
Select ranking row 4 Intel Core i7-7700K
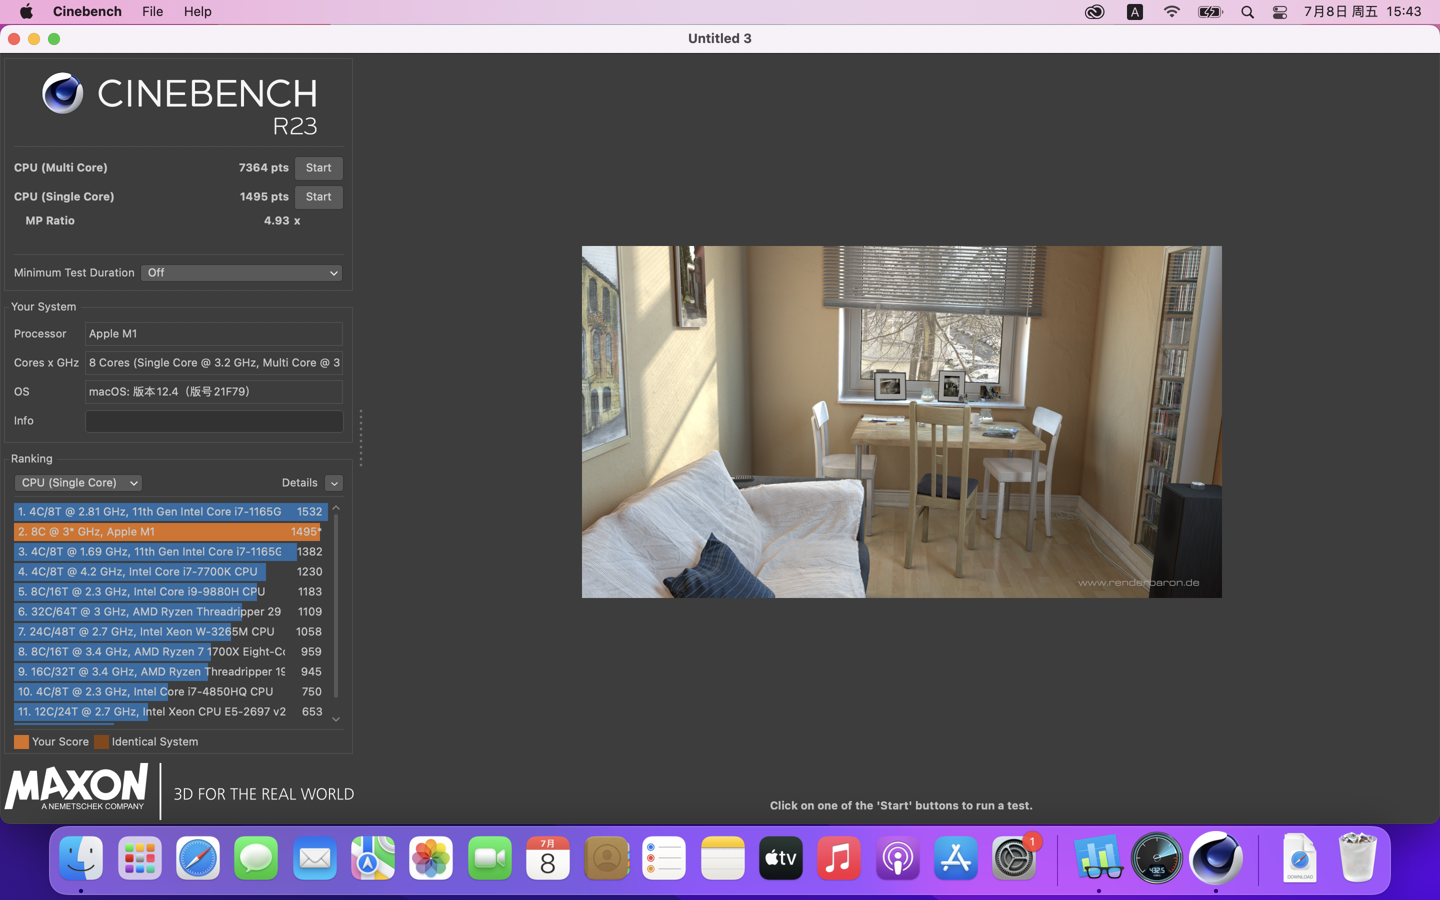[170, 572]
